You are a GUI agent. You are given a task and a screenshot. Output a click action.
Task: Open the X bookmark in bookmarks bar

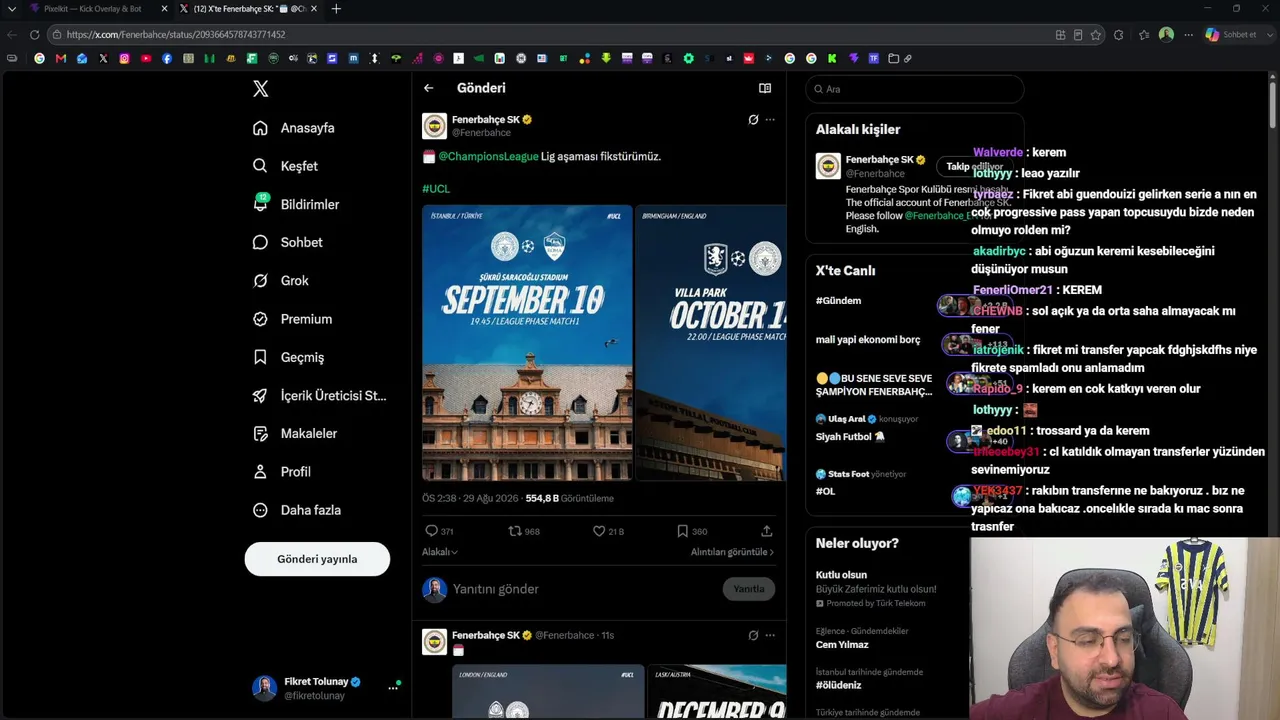click(x=103, y=59)
